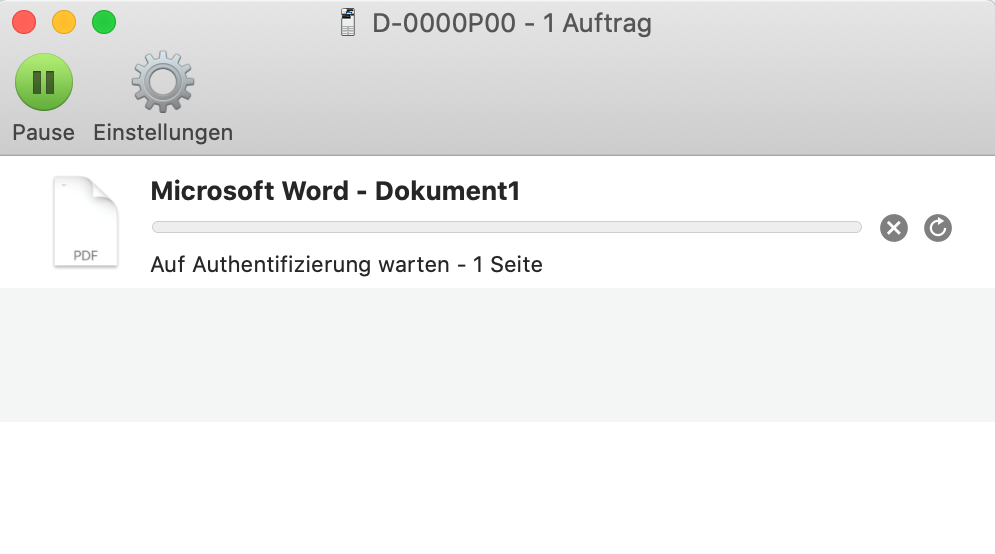
Task: Click the 'Einstellungen' label
Action: [x=163, y=133]
